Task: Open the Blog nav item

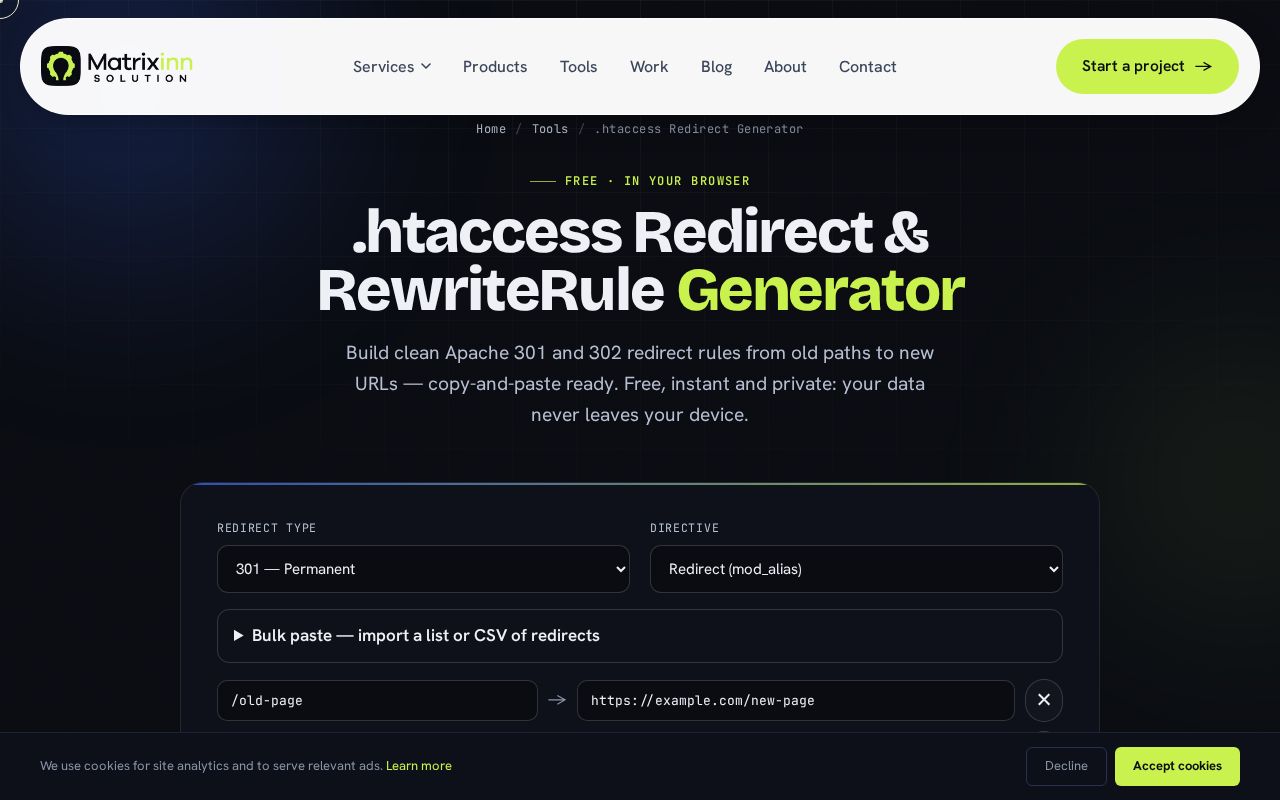Action: click(x=716, y=66)
